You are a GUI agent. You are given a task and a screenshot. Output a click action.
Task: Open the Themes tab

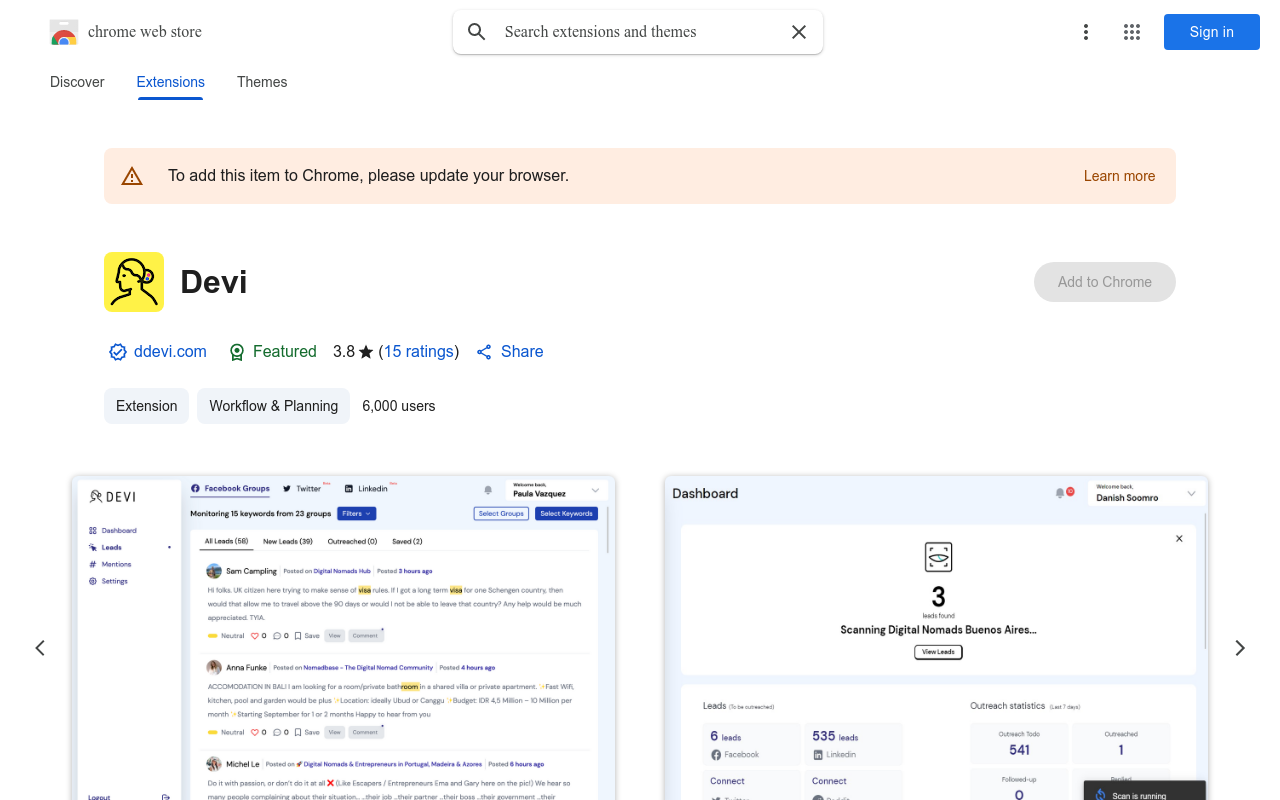pos(262,82)
